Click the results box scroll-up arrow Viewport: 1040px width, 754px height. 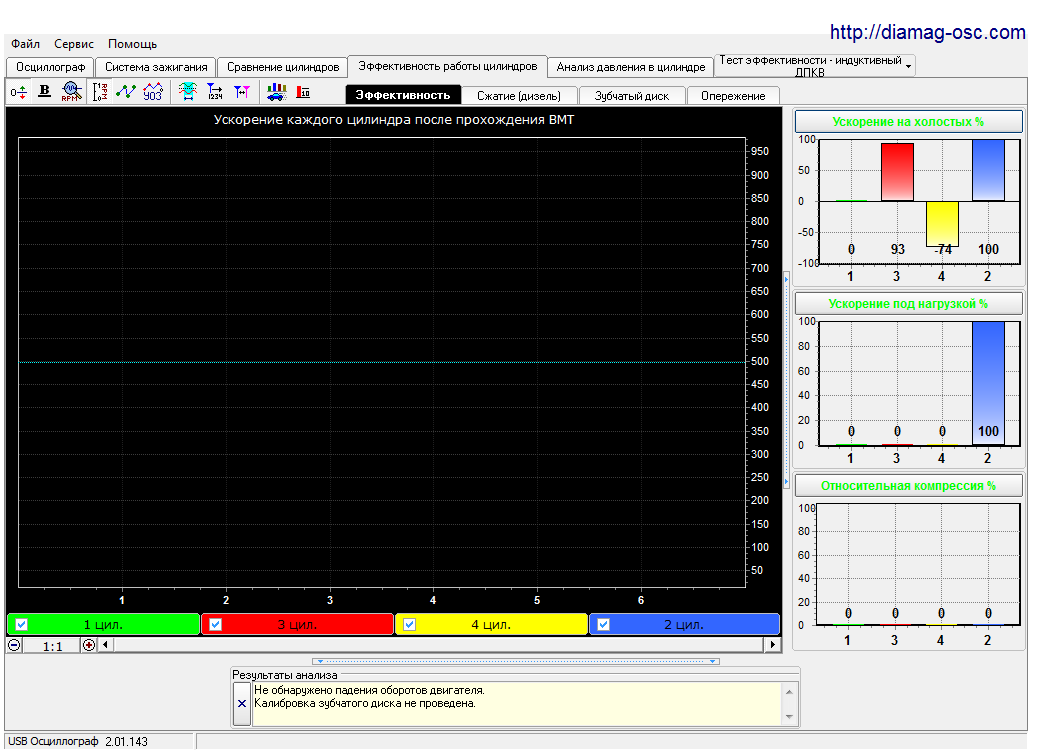click(x=789, y=692)
